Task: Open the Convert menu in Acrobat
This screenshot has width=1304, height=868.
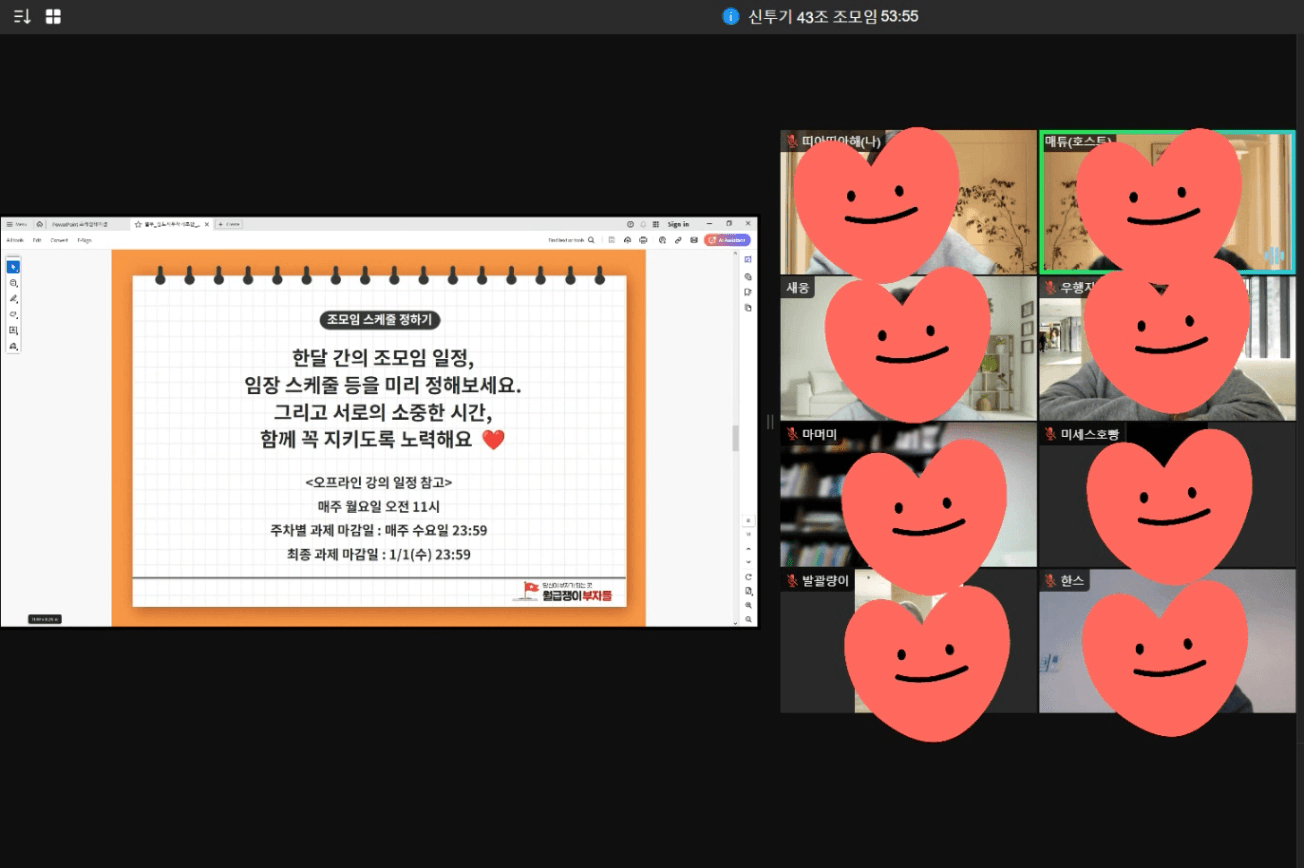Action: coord(59,240)
